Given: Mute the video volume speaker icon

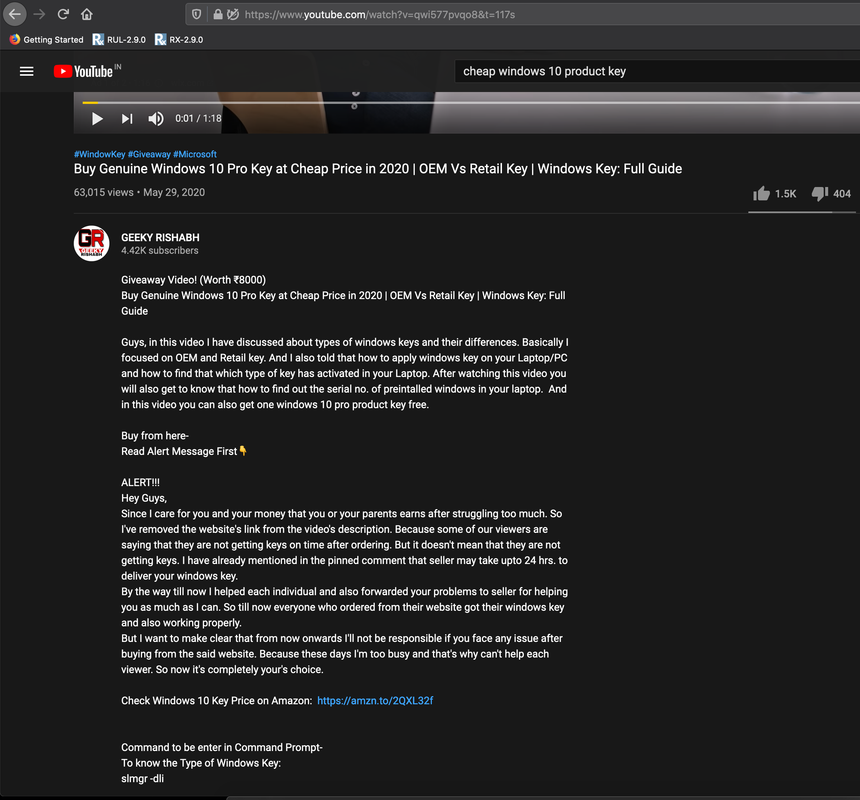Looking at the screenshot, I should point(156,118).
